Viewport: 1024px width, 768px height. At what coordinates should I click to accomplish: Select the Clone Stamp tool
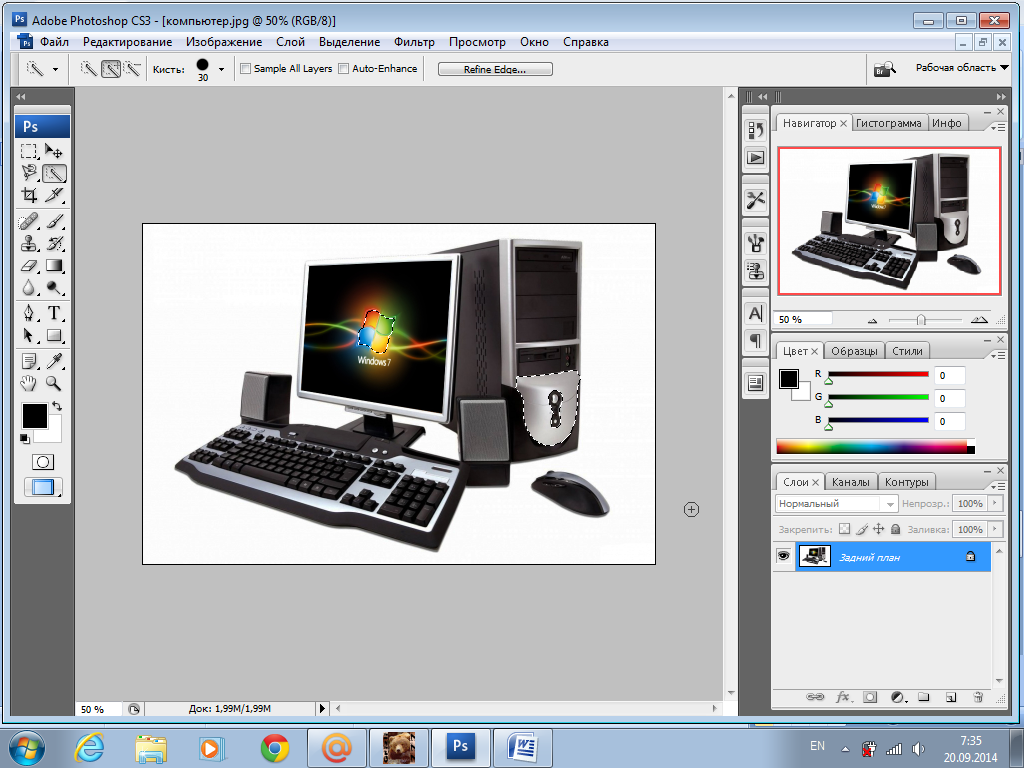coord(29,244)
